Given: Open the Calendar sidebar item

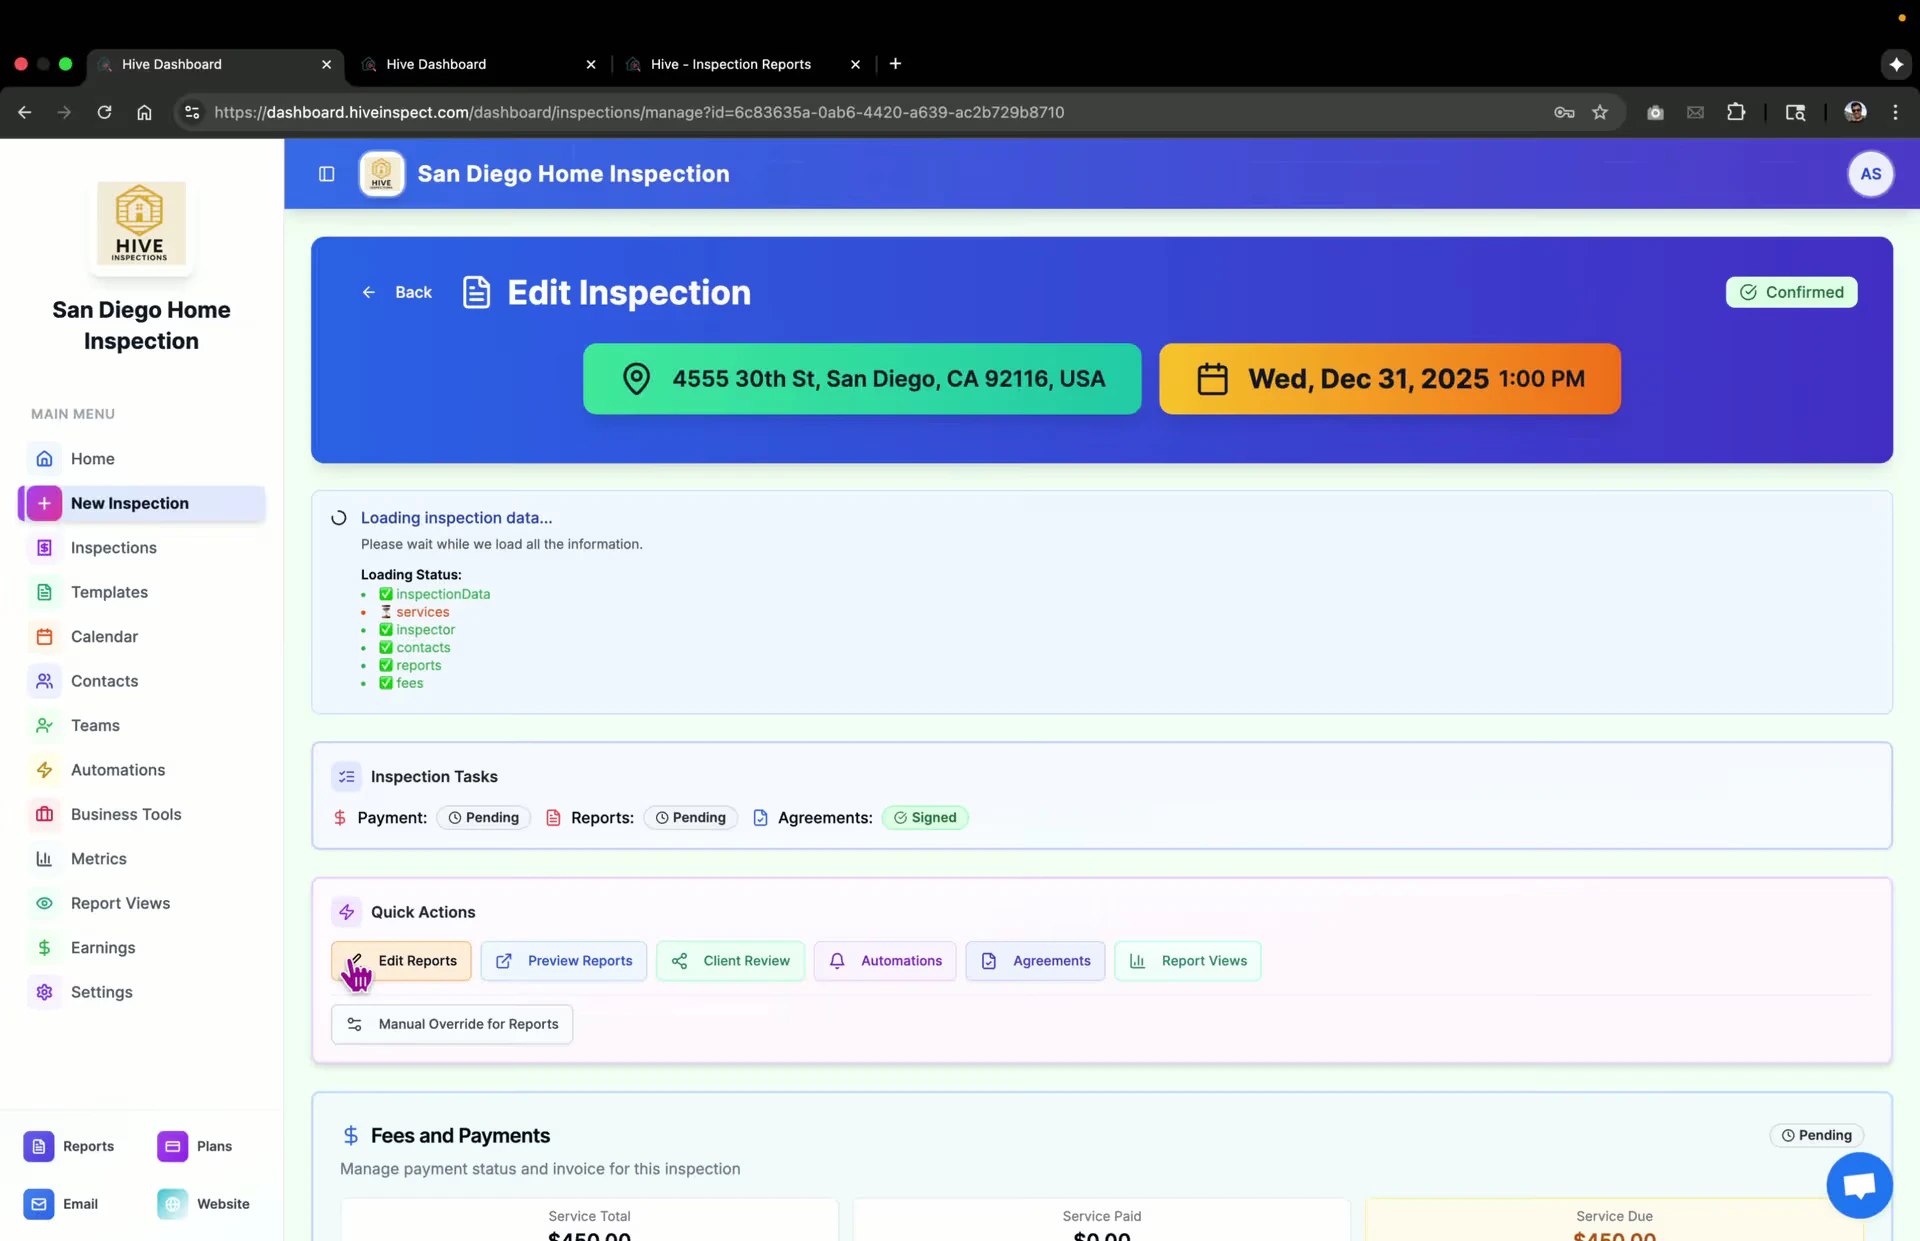Looking at the screenshot, I should pos(104,636).
